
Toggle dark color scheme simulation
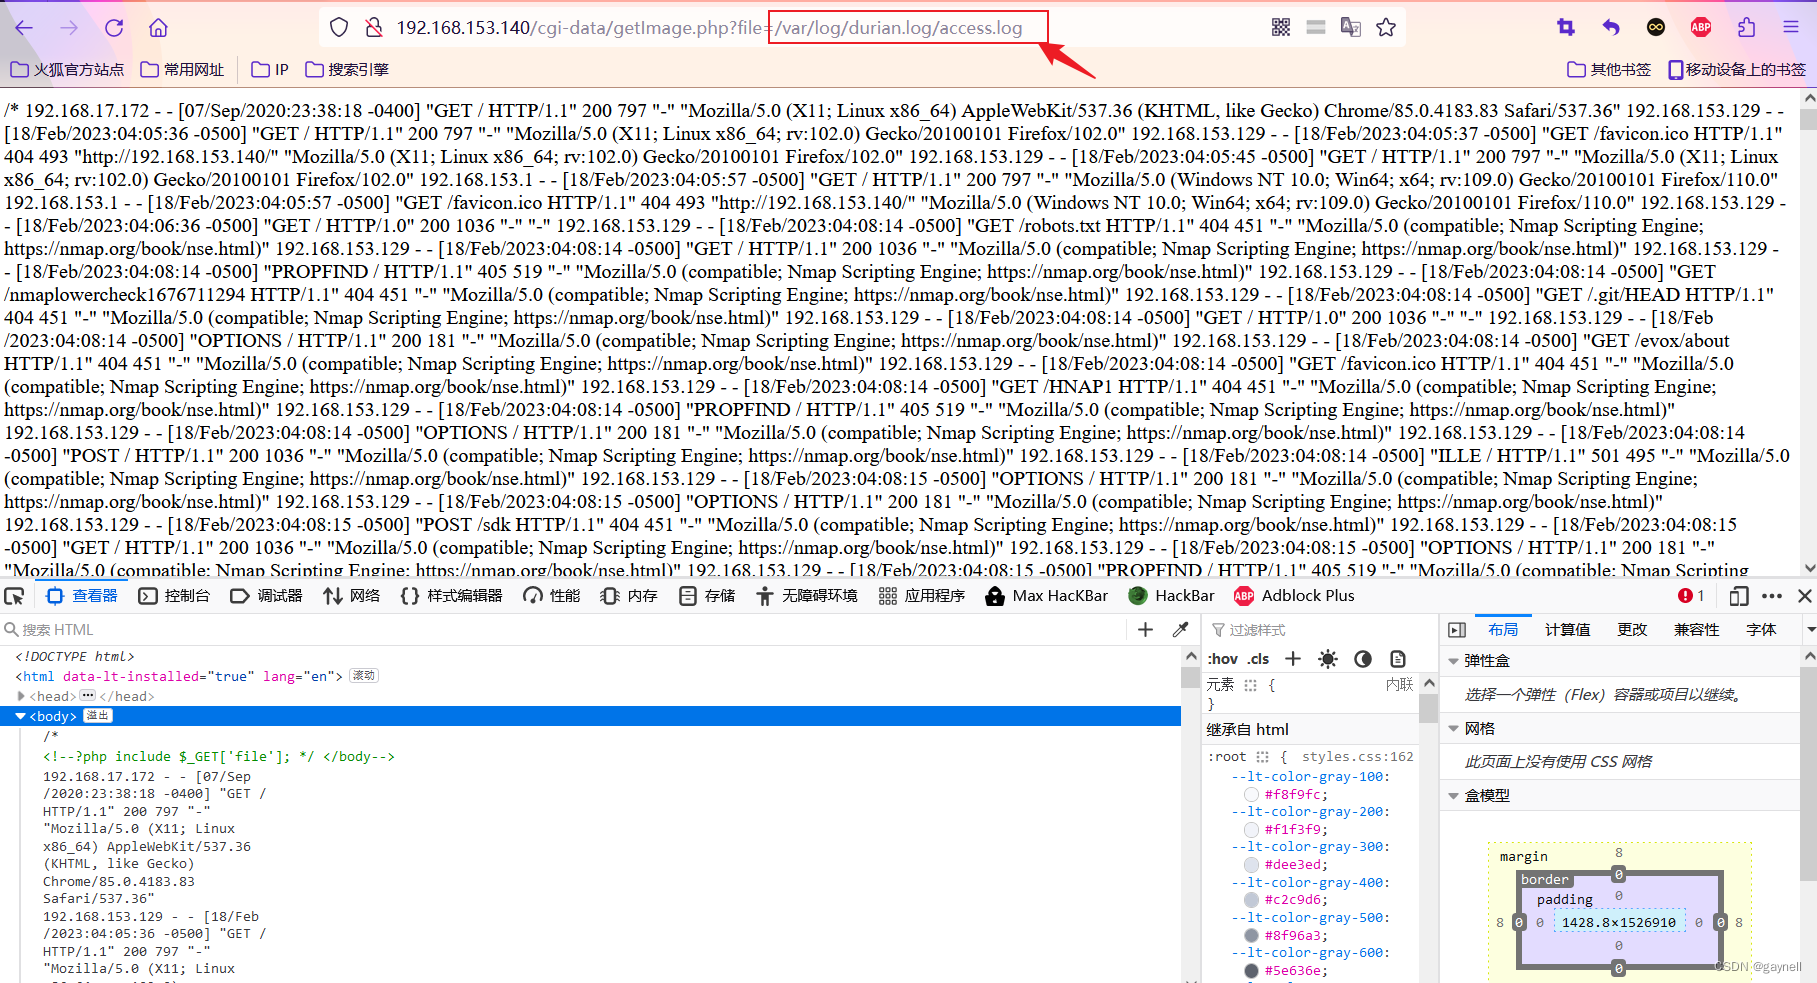click(x=1363, y=658)
